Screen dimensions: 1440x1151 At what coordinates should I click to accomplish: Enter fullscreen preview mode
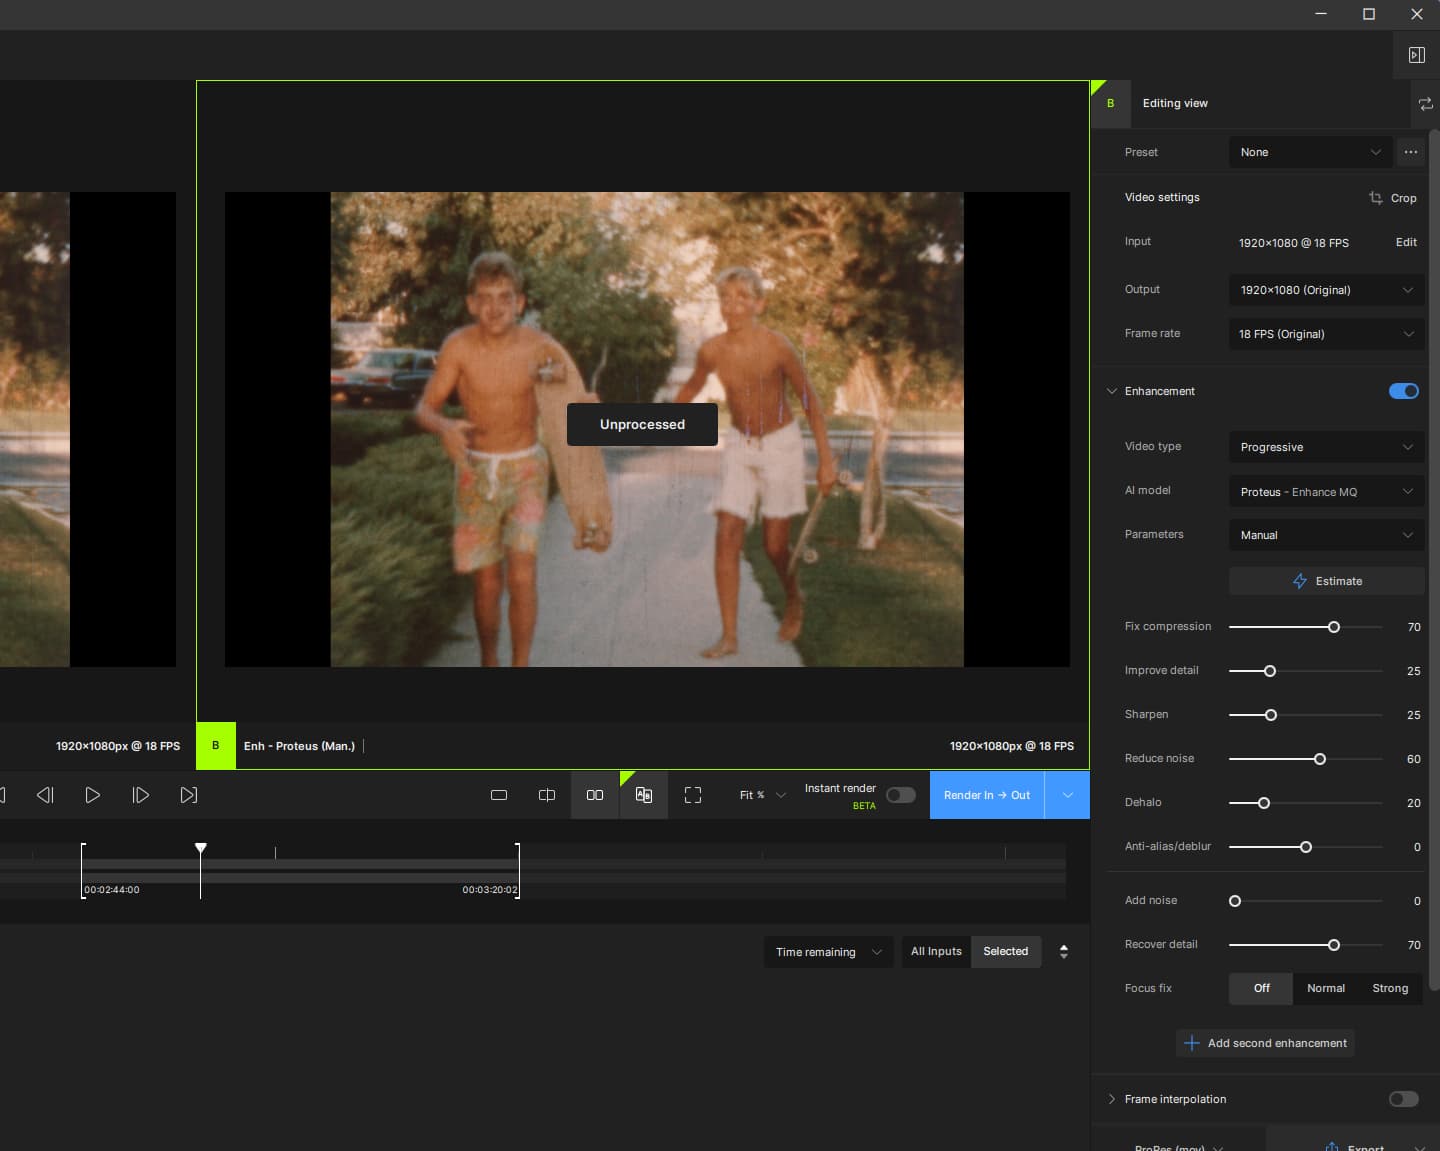(693, 795)
